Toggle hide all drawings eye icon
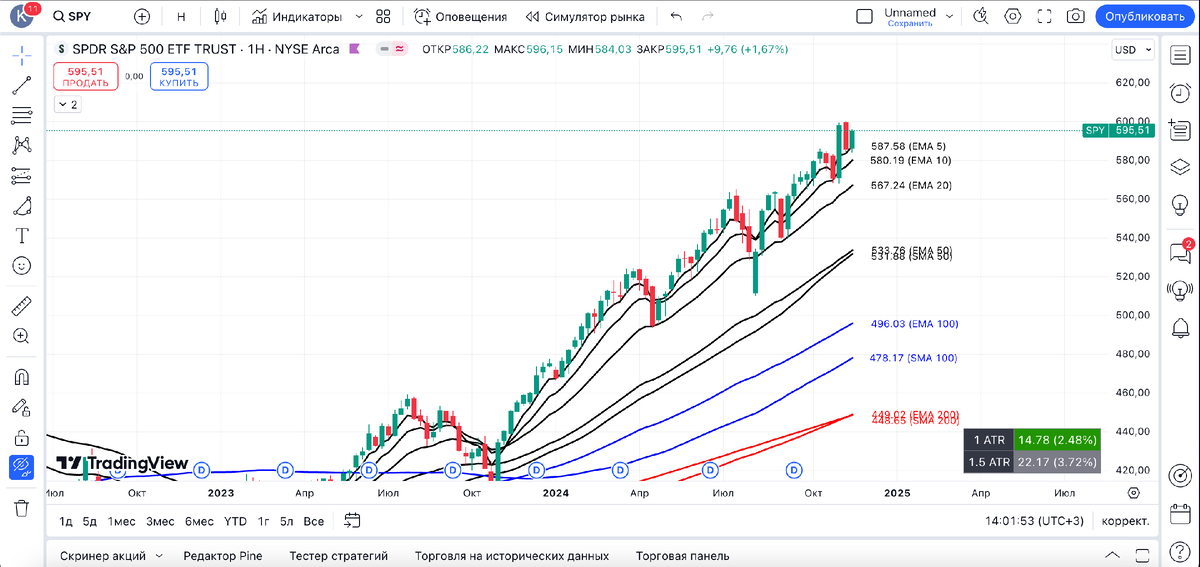 pos(21,467)
